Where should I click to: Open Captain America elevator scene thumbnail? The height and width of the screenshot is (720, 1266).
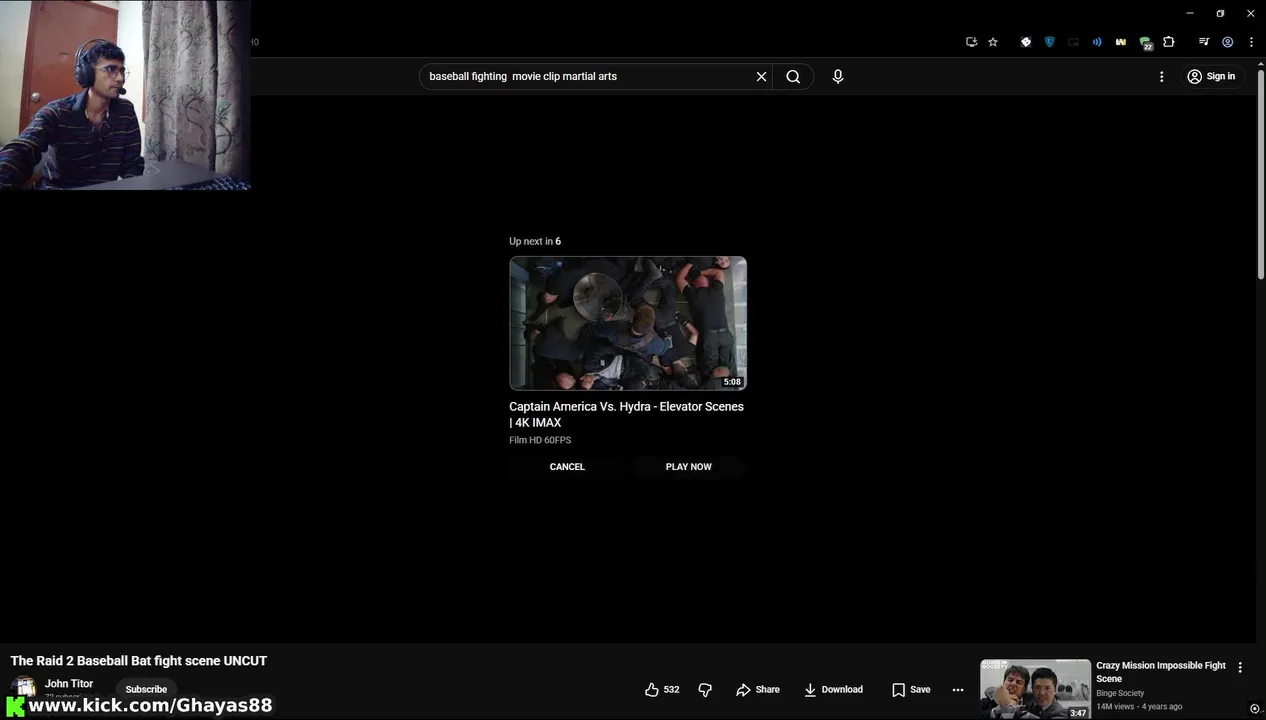click(x=628, y=323)
